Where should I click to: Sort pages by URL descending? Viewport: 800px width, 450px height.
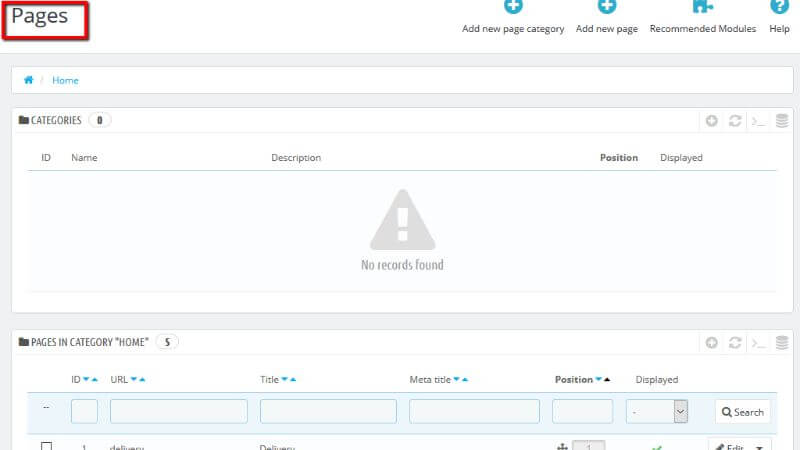pos(134,379)
